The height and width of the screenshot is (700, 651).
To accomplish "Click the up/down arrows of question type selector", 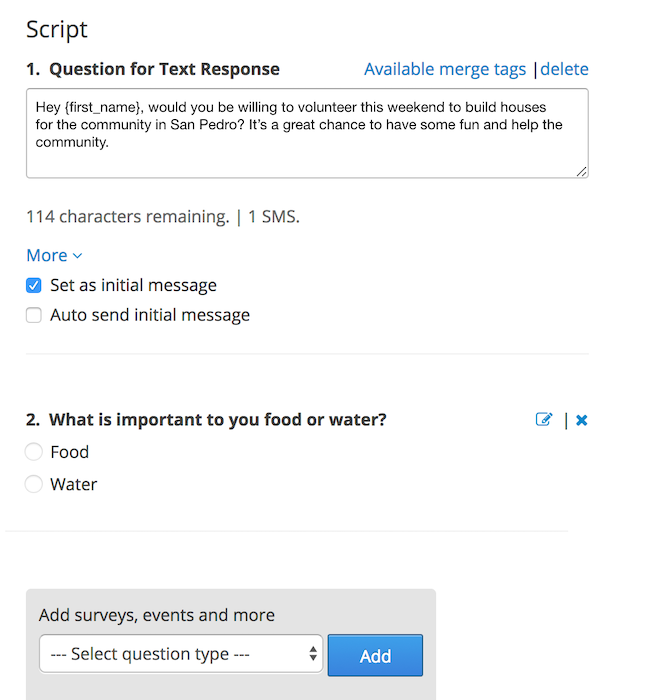I will tap(313, 654).
